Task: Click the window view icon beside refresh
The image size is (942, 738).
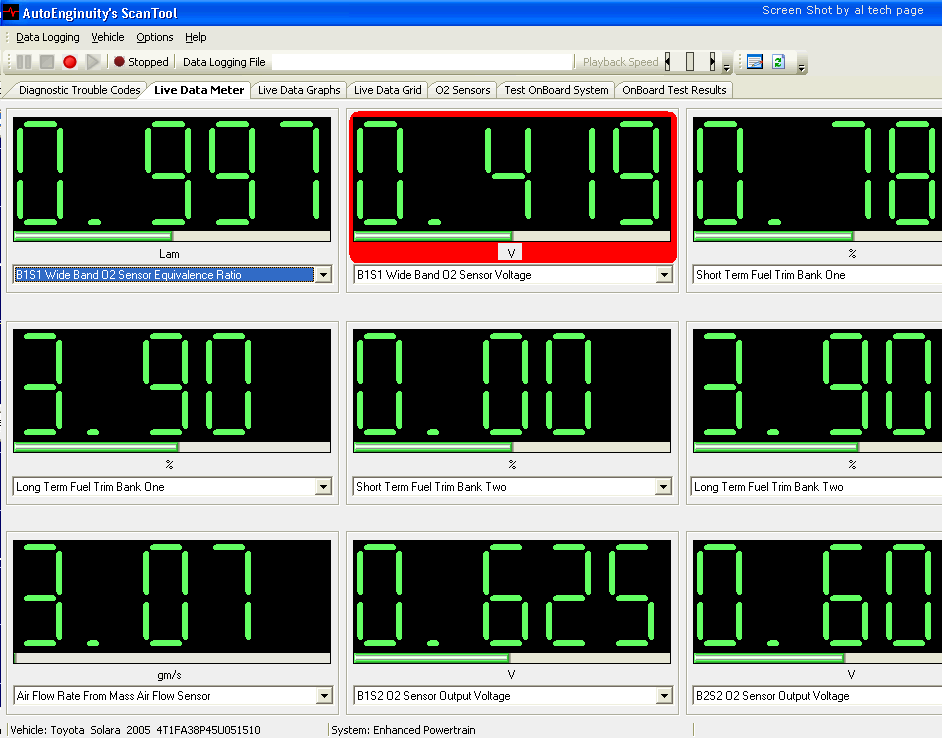Action: pos(754,62)
